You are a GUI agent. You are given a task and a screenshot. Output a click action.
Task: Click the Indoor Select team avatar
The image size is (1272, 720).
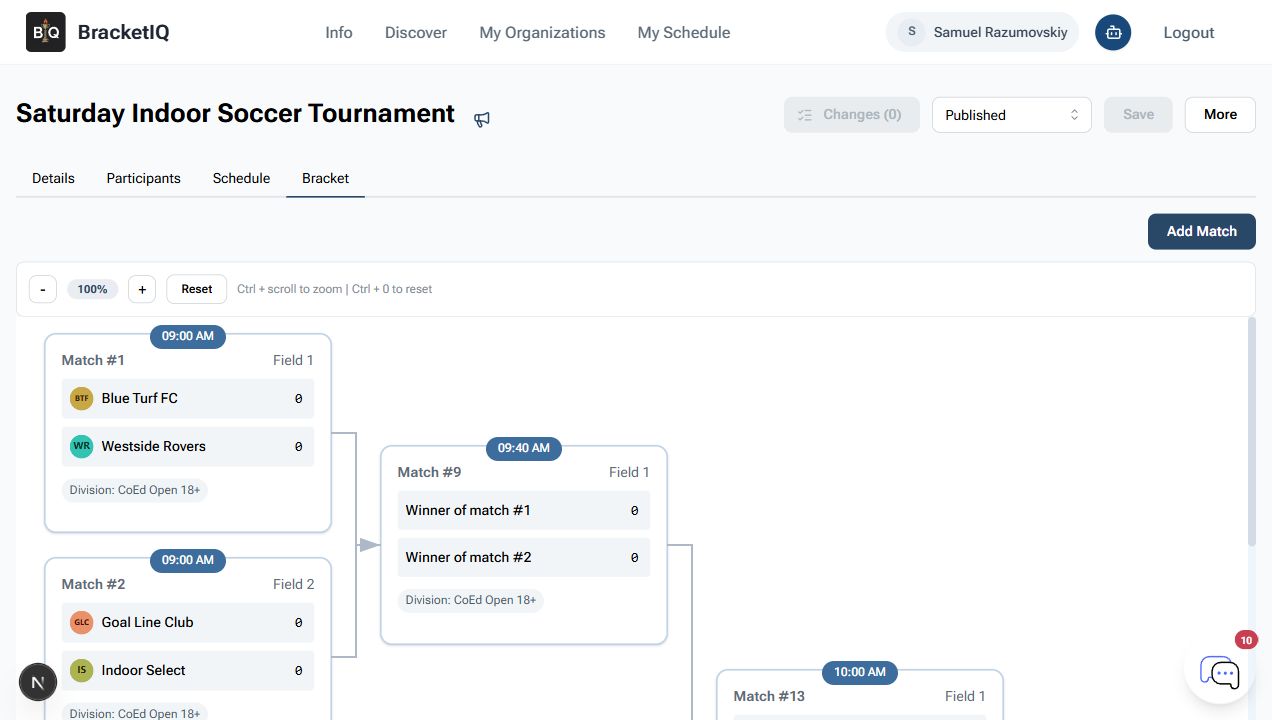click(81, 670)
